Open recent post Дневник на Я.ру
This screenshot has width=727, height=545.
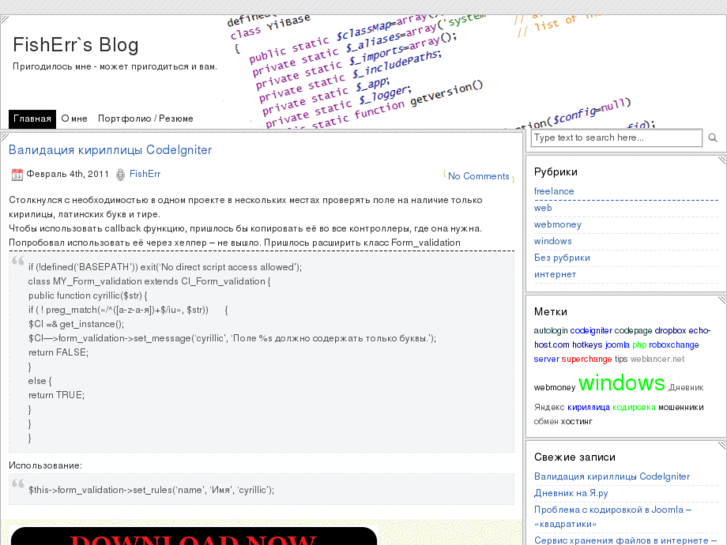pos(571,494)
